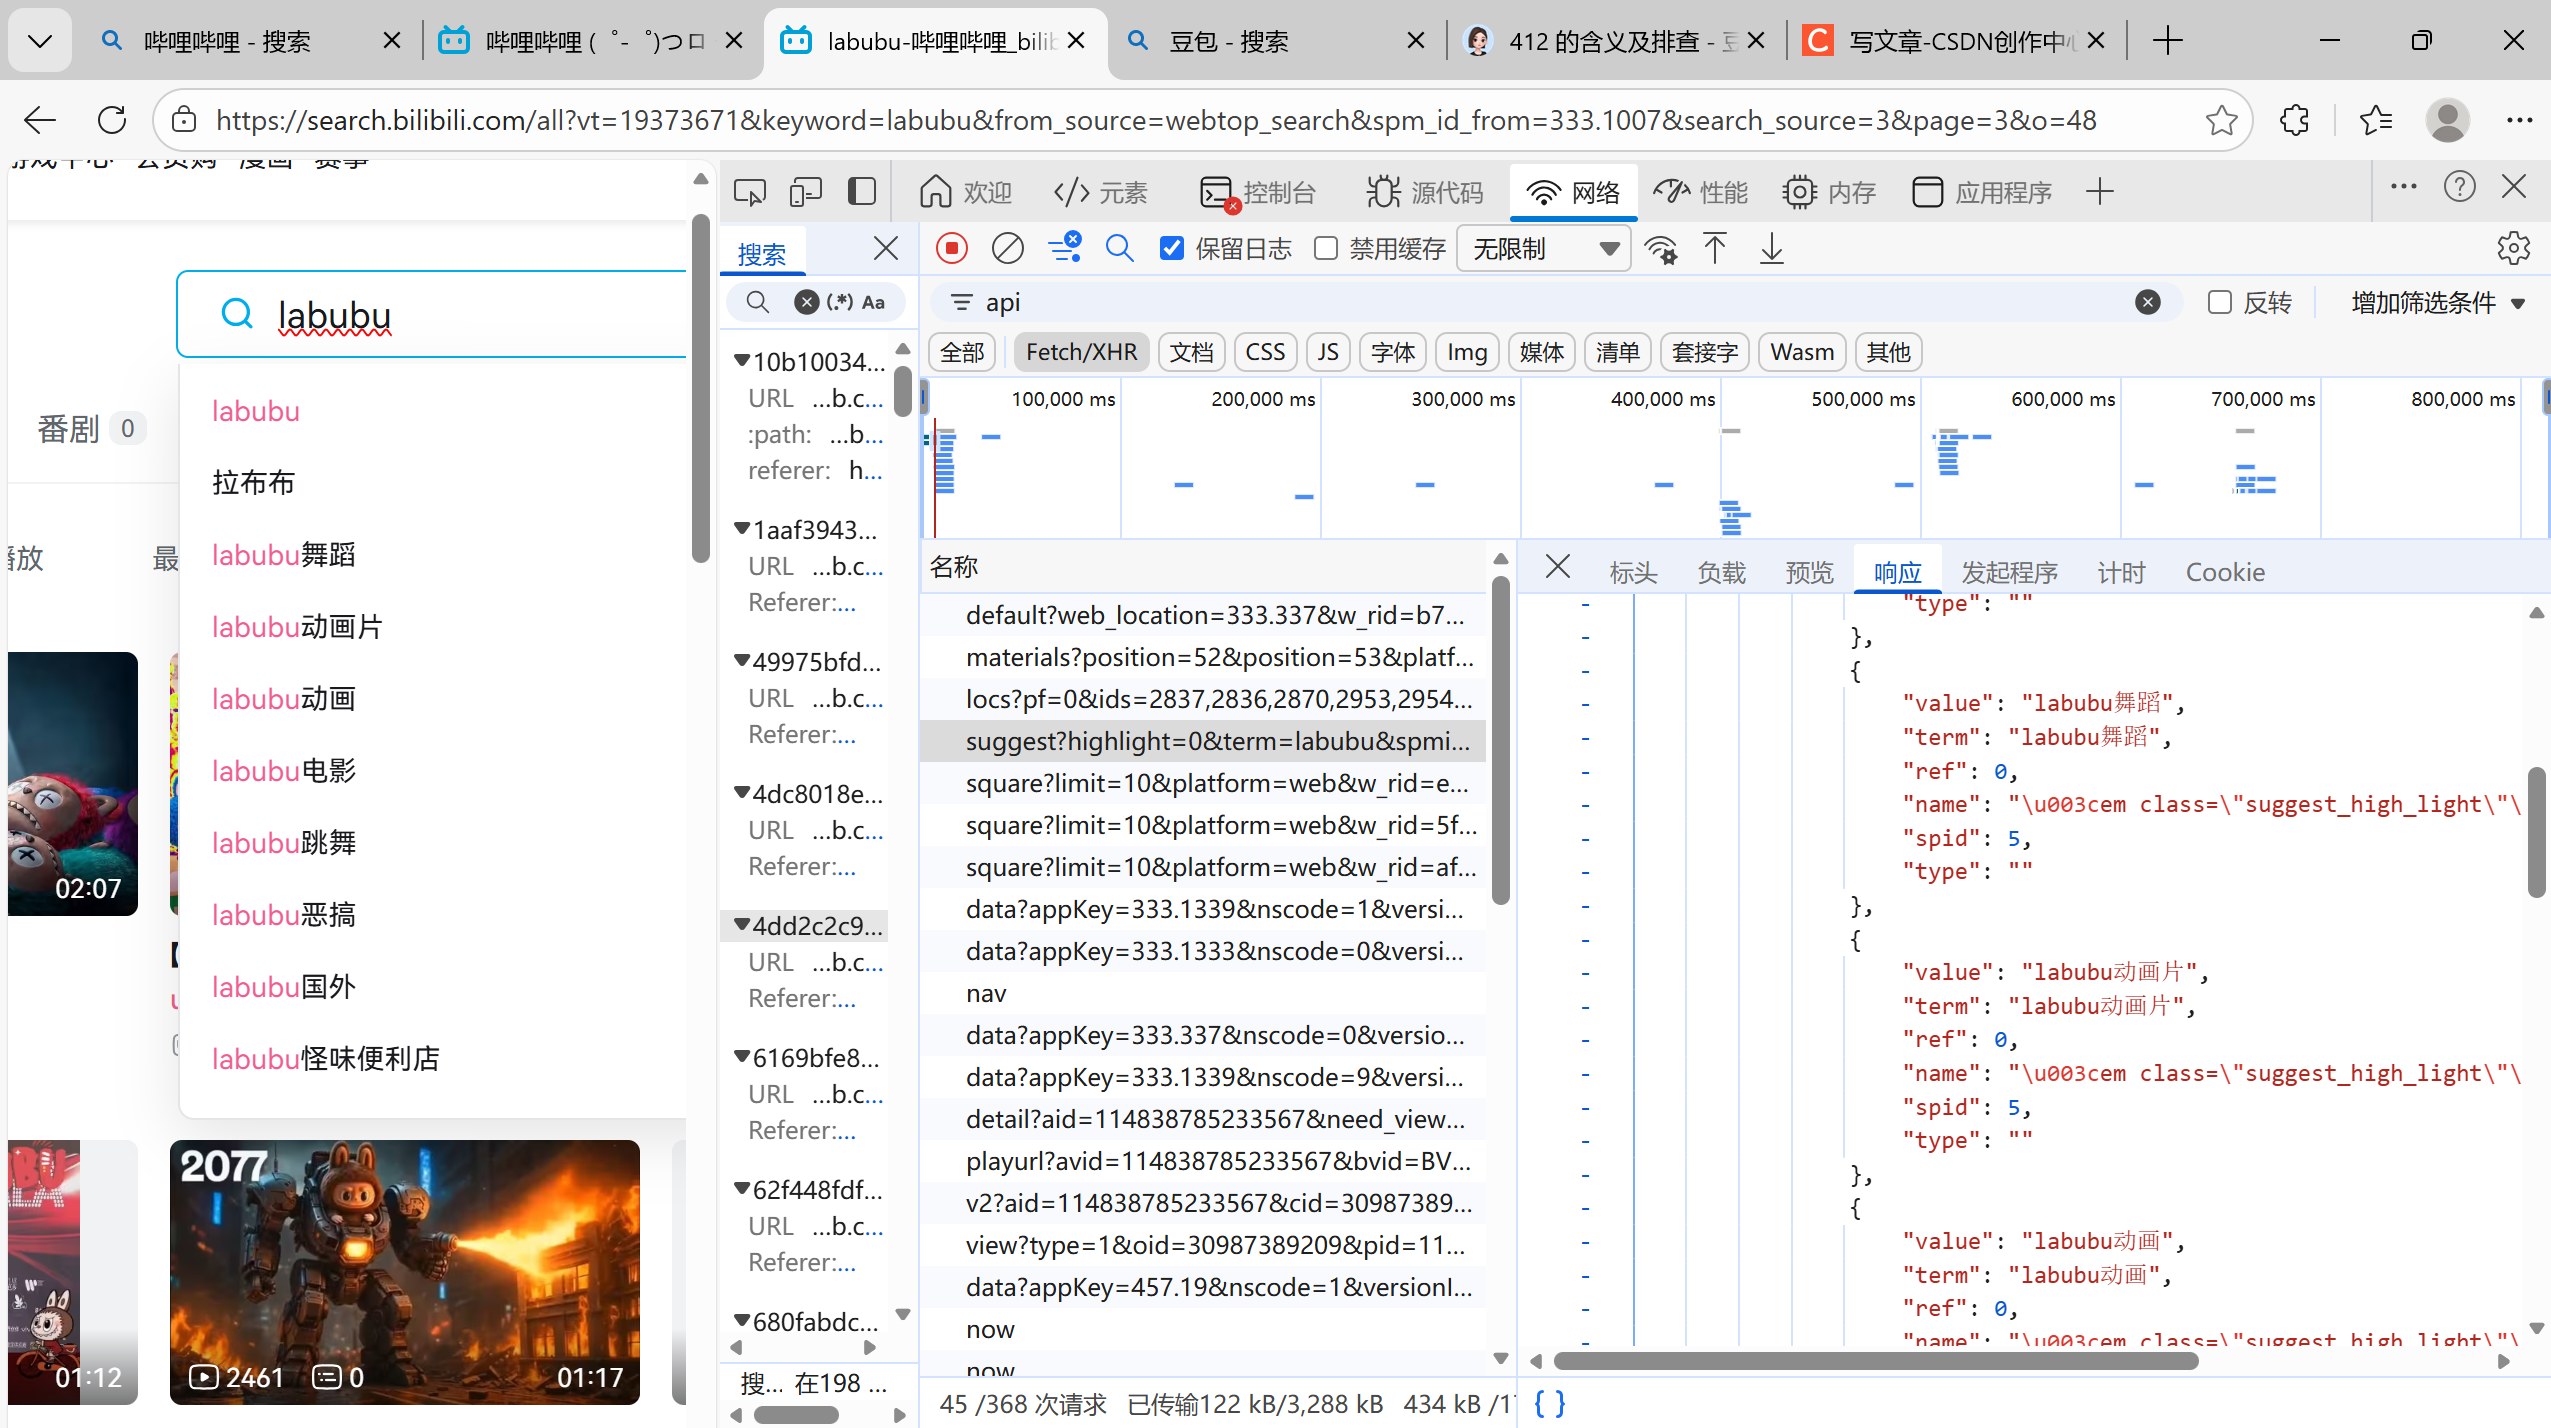Viewport: 2551px width, 1428px height.
Task: Choose the labubu舞蹈 search suggestion
Action: coord(284,554)
